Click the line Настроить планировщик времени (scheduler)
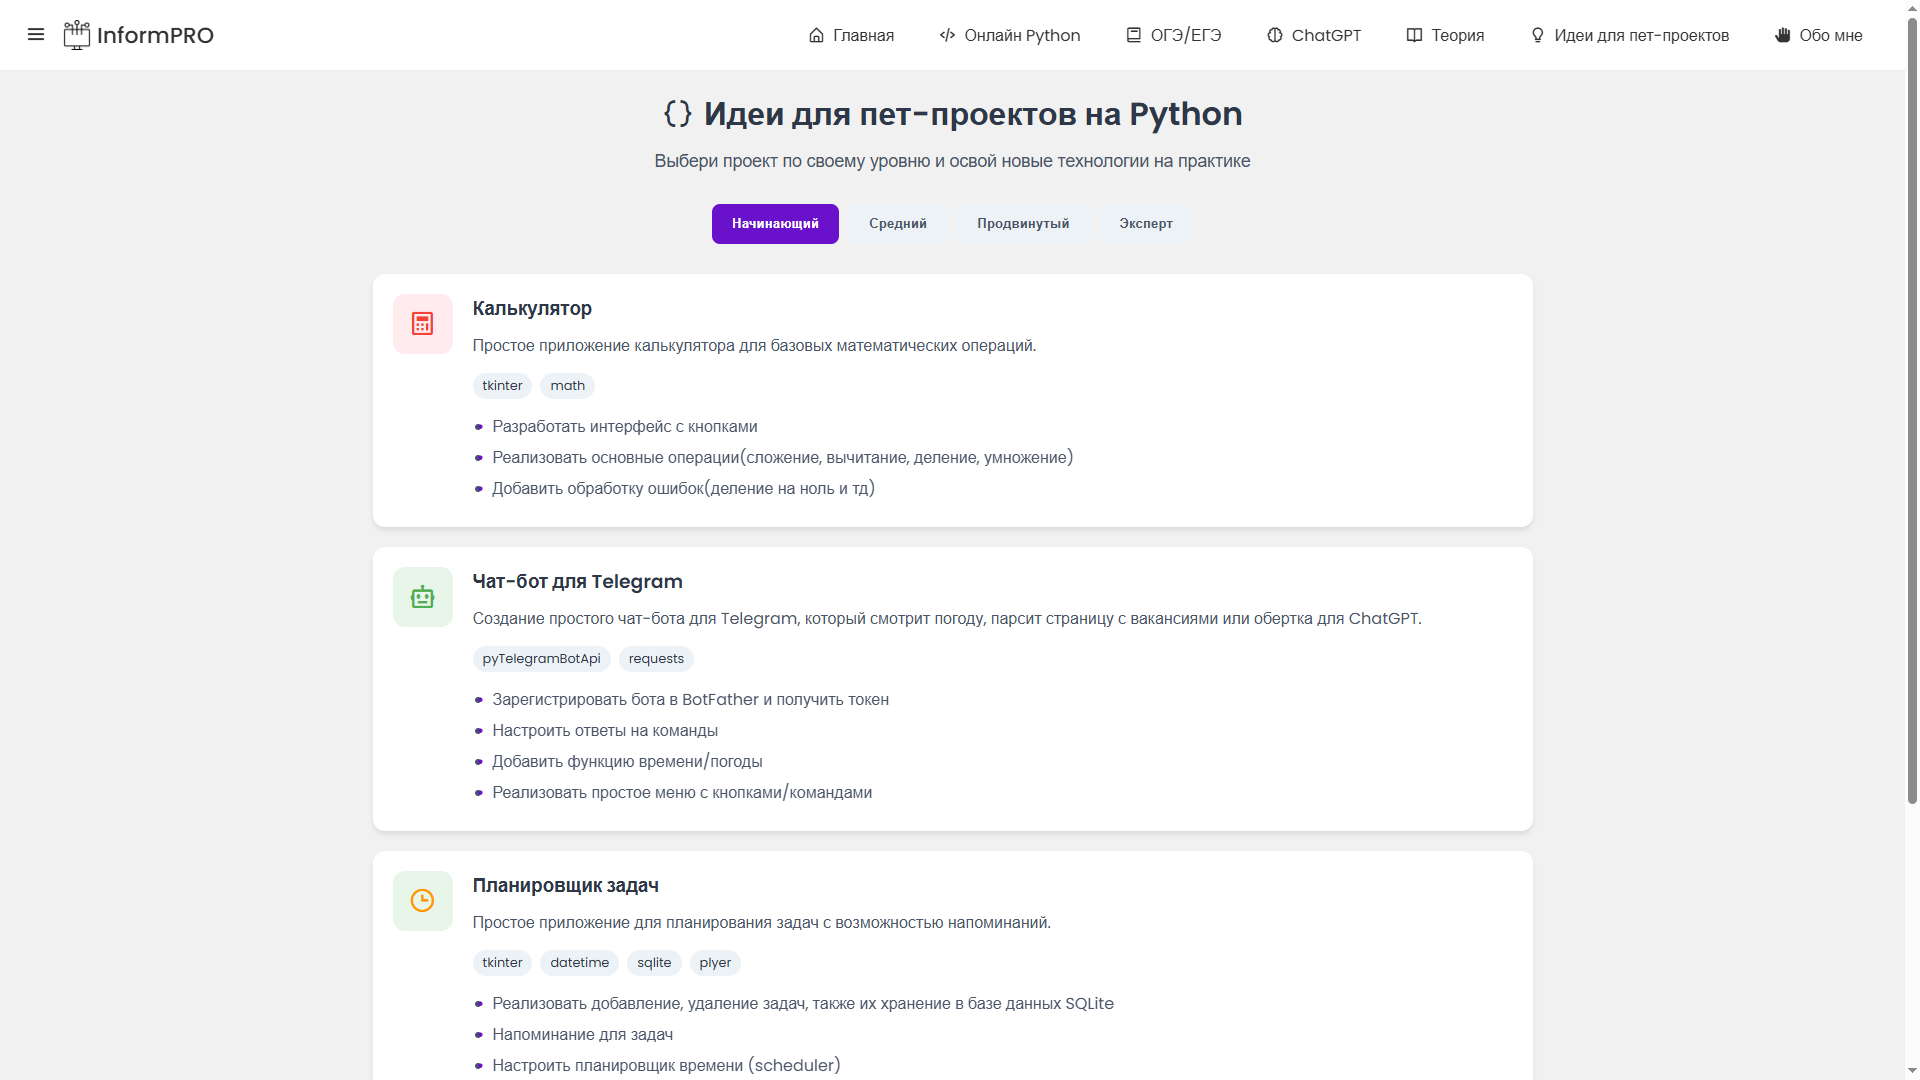Image resolution: width=1920 pixels, height=1080 pixels. 666,1066
